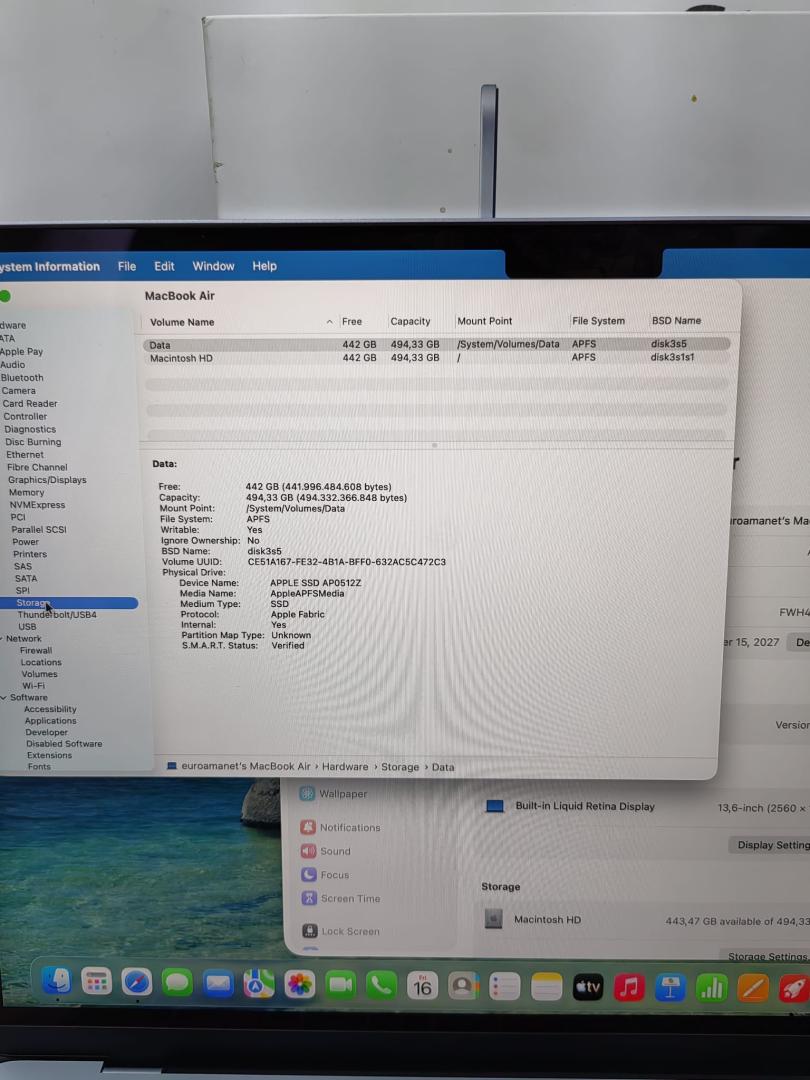The height and width of the screenshot is (1080, 810).
Task: Open Contacts from the Dock
Action: point(464,987)
